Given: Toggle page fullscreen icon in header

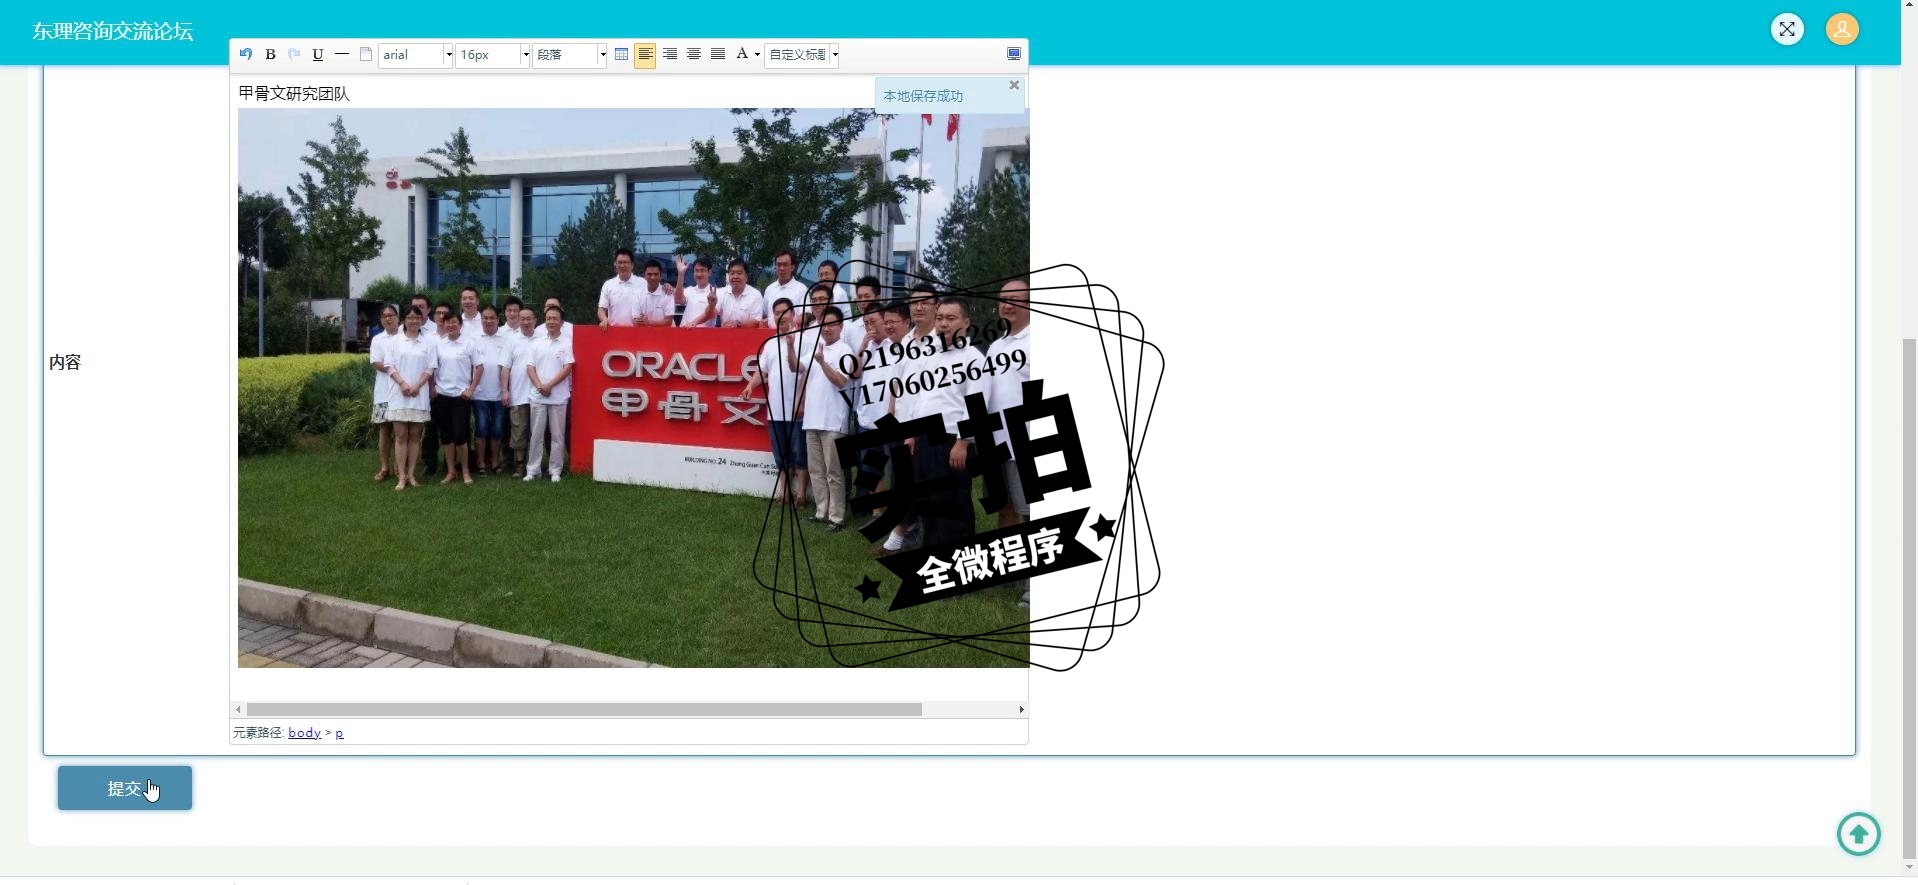Looking at the screenshot, I should click(1787, 29).
